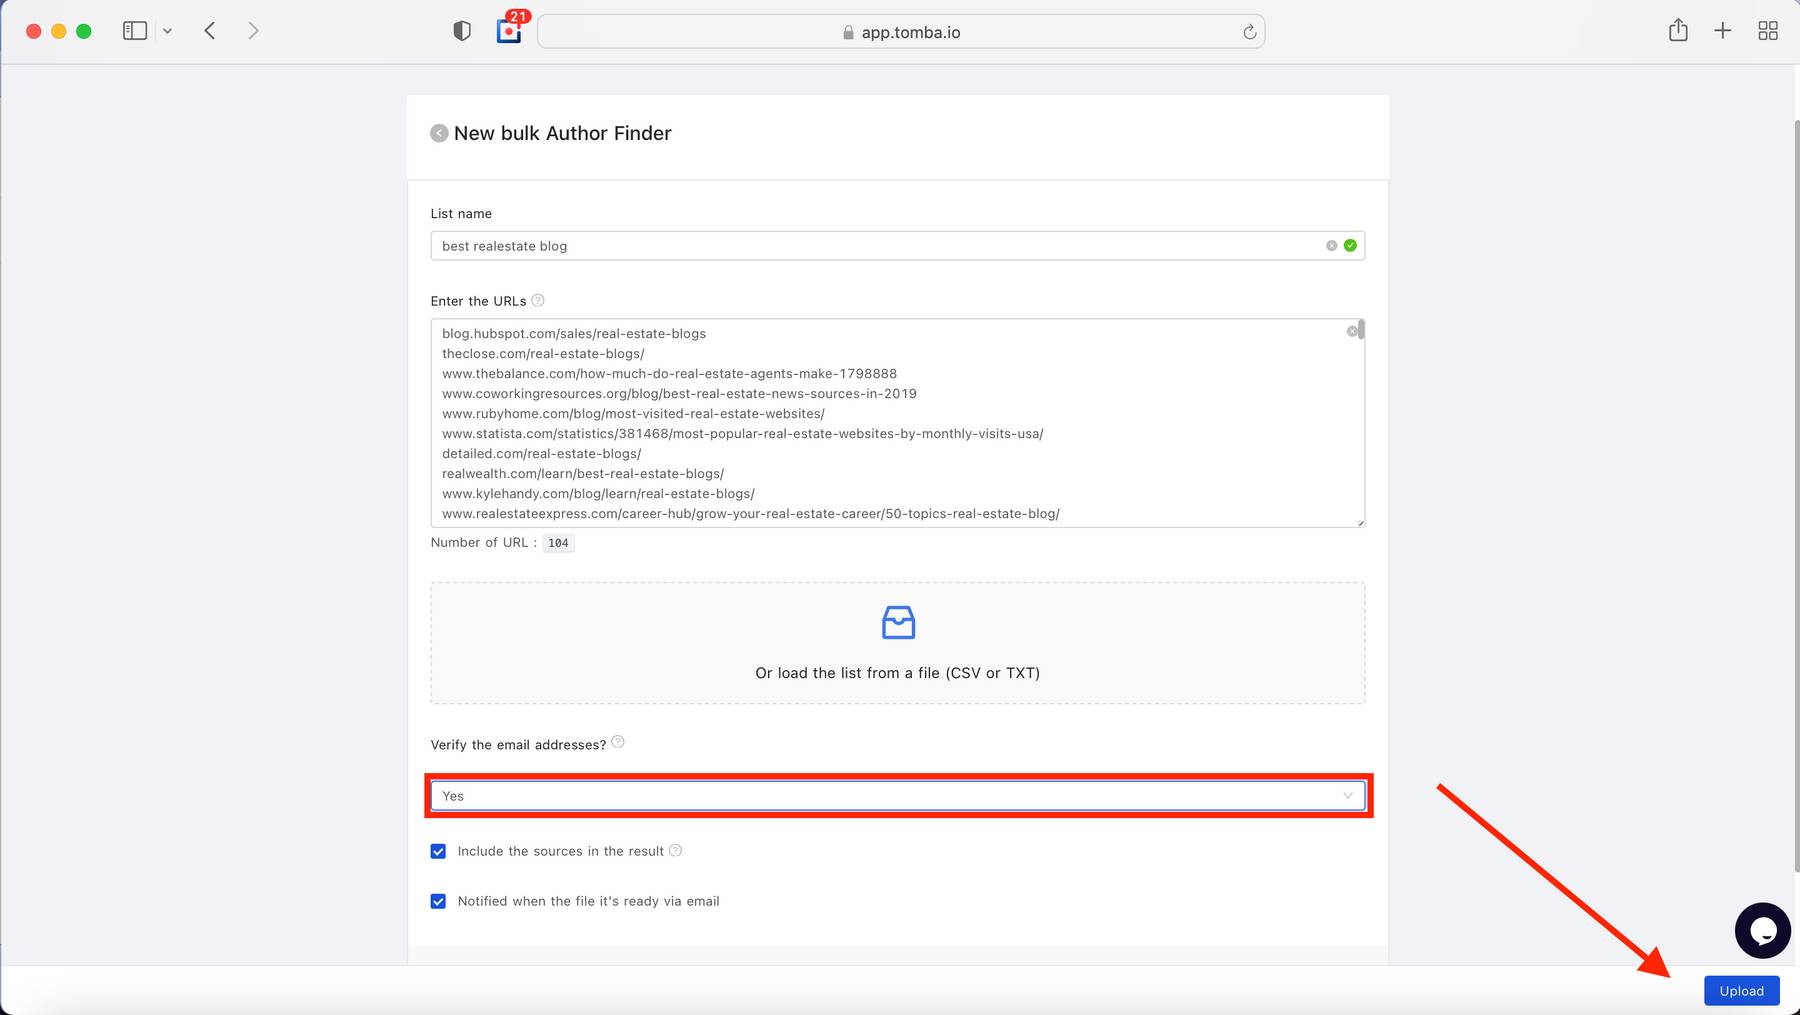Select the www.coworkingresources.org URL line
This screenshot has height=1015, width=1800.
pos(679,394)
